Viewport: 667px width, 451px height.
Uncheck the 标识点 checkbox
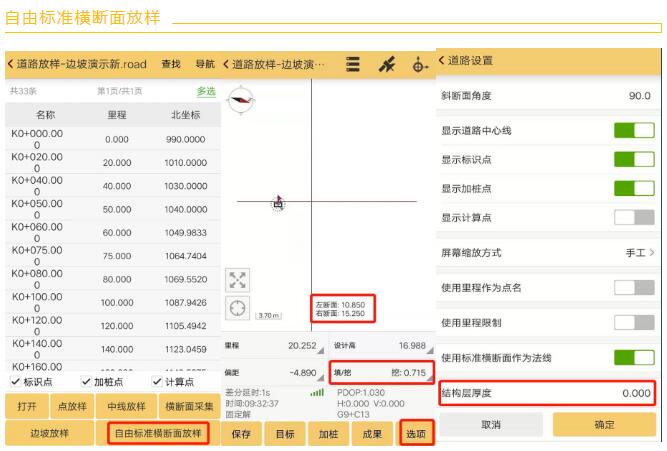tap(14, 381)
